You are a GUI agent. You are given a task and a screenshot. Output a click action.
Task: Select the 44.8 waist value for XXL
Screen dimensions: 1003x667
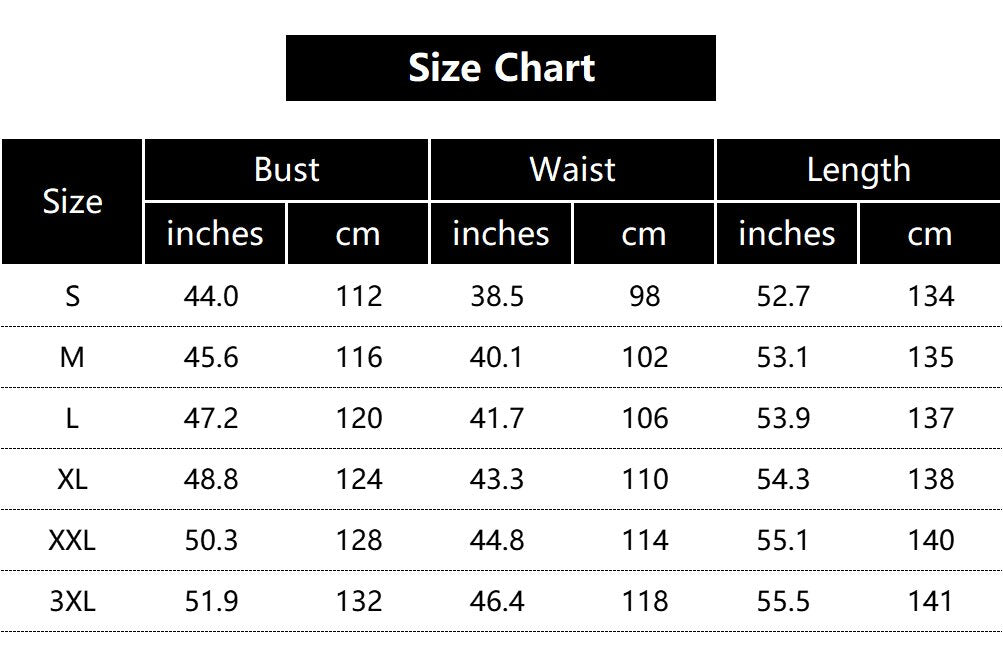click(x=497, y=540)
